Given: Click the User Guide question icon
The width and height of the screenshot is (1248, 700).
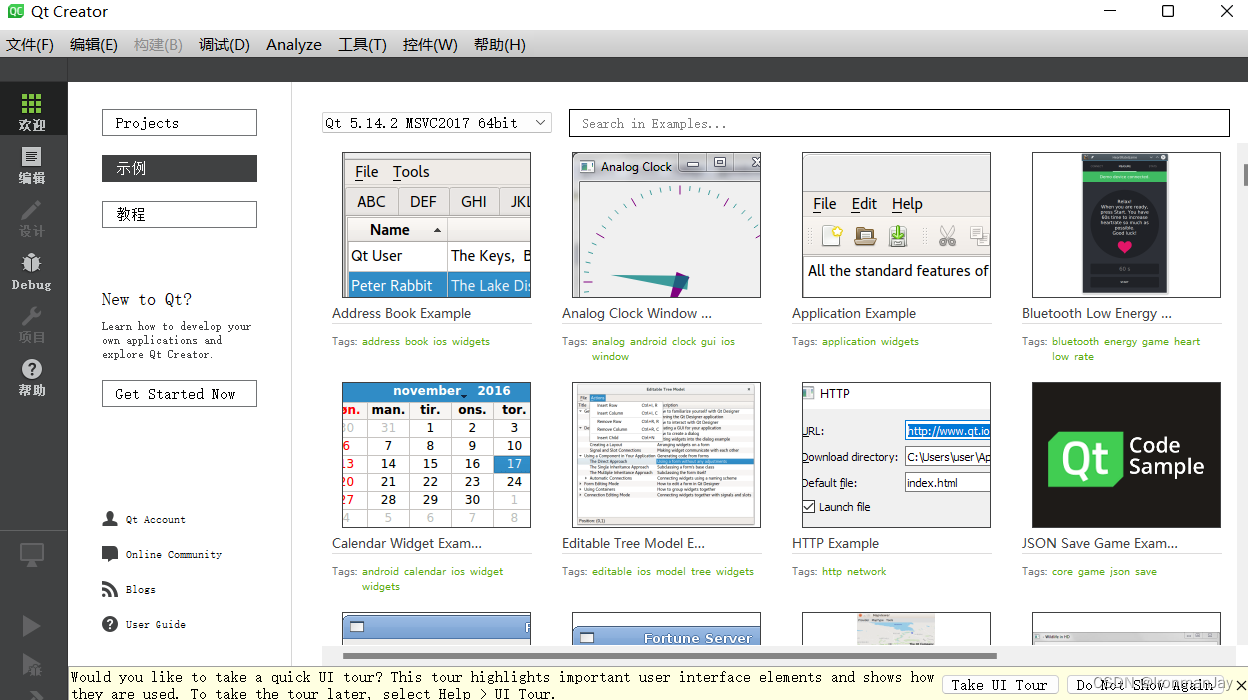Looking at the screenshot, I should point(110,624).
